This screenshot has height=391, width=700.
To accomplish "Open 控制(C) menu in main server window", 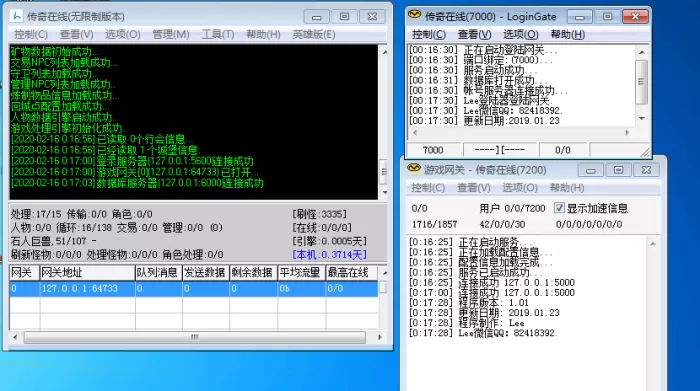I will coord(31,34).
